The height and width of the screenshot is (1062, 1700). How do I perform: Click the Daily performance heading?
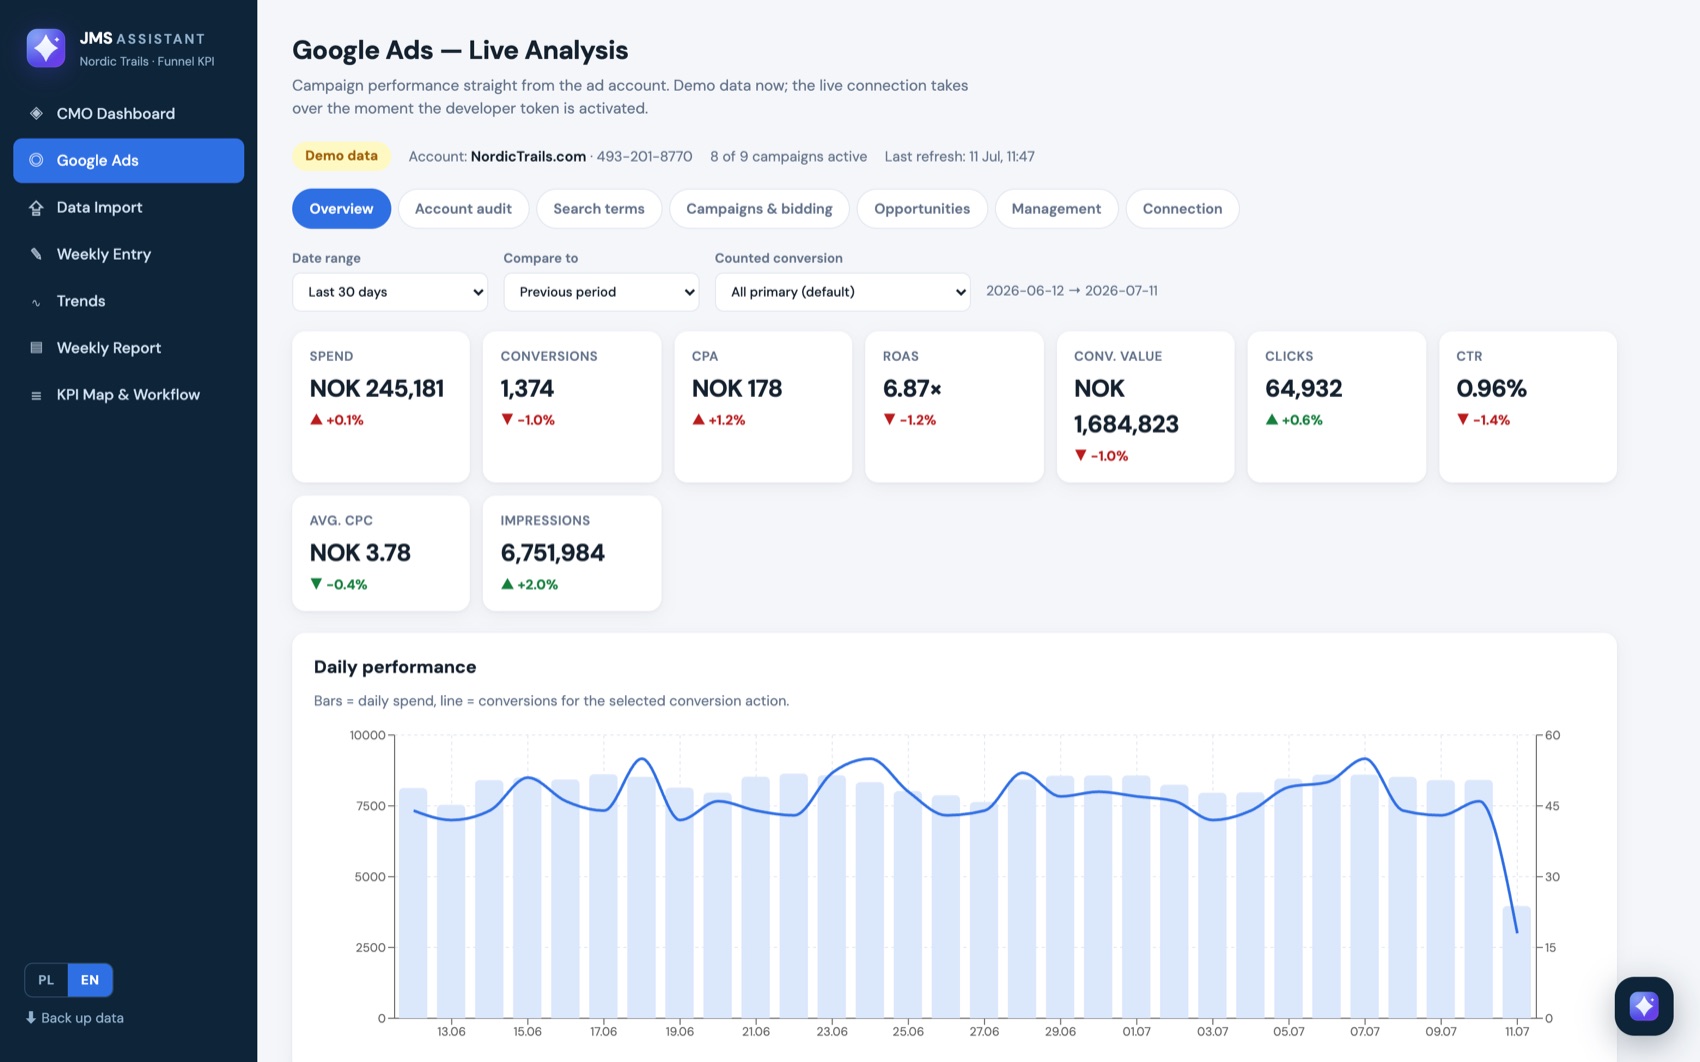coord(395,667)
